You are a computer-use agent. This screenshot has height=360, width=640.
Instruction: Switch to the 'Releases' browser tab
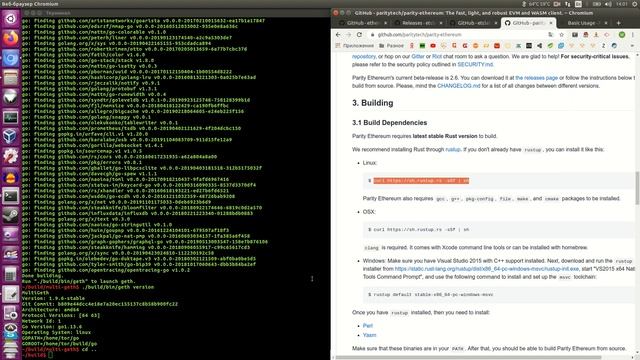pos(417,23)
